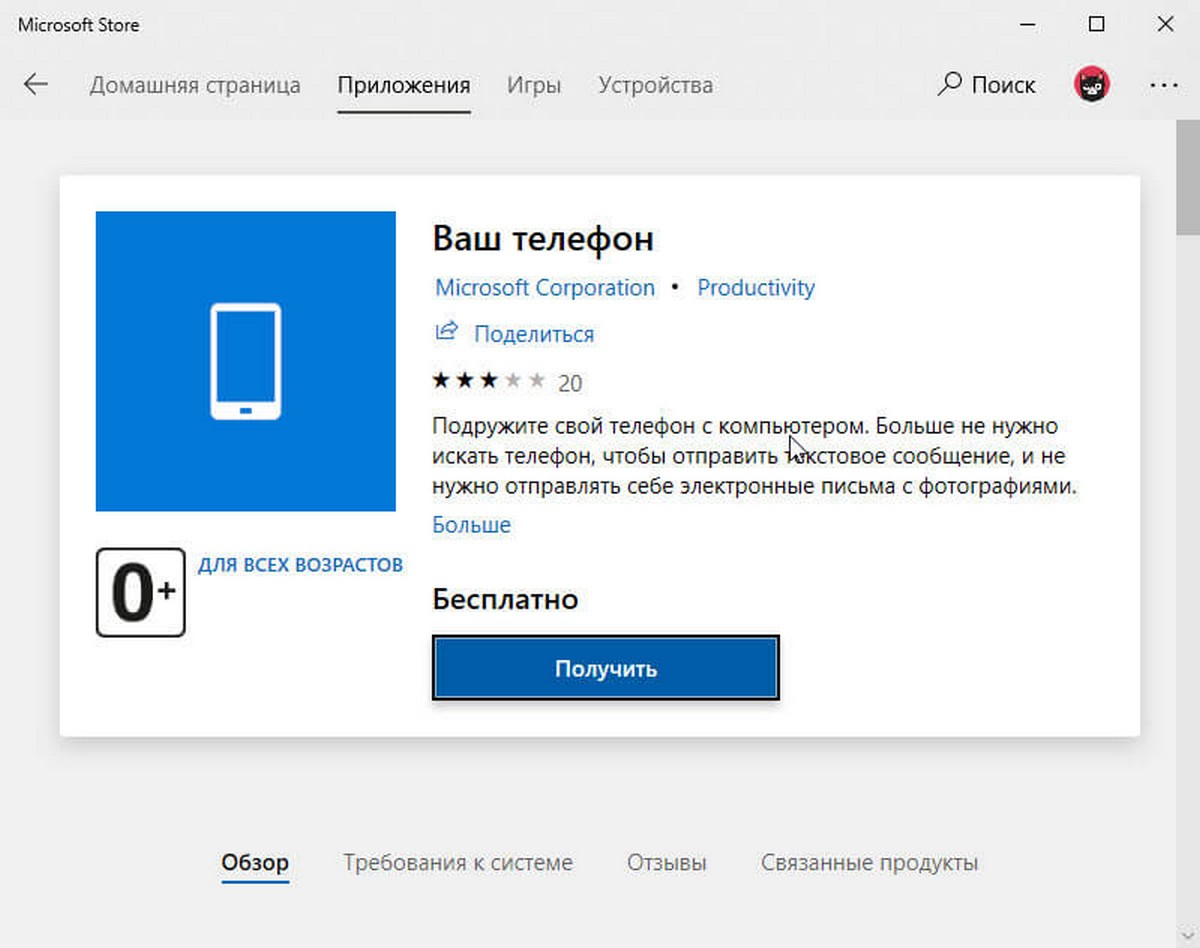
Task: Close the Microsoft Store window
Action: coord(1165,25)
